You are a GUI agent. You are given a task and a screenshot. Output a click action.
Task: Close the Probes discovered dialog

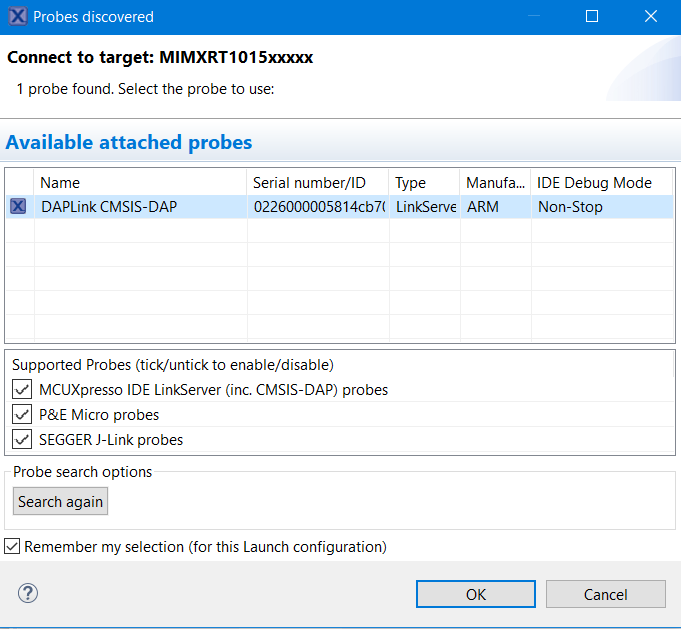pyautogui.click(x=651, y=17)
